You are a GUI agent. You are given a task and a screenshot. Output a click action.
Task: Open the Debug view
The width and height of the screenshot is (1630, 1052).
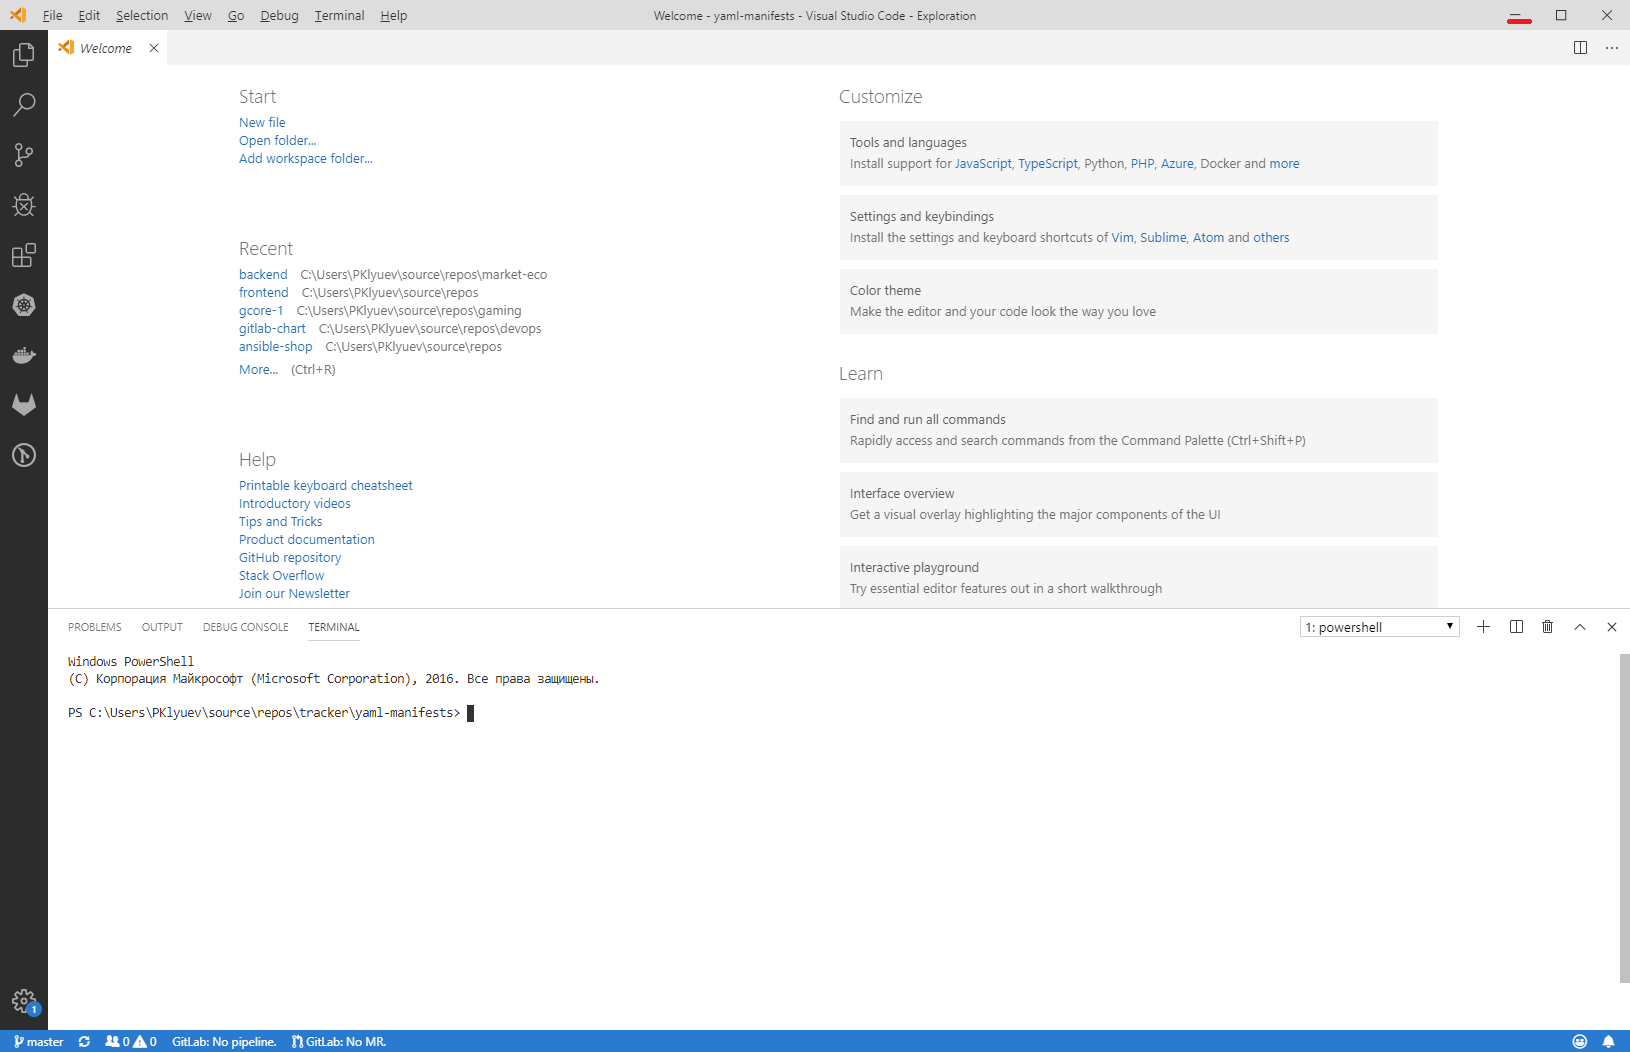tap(23, 205)
